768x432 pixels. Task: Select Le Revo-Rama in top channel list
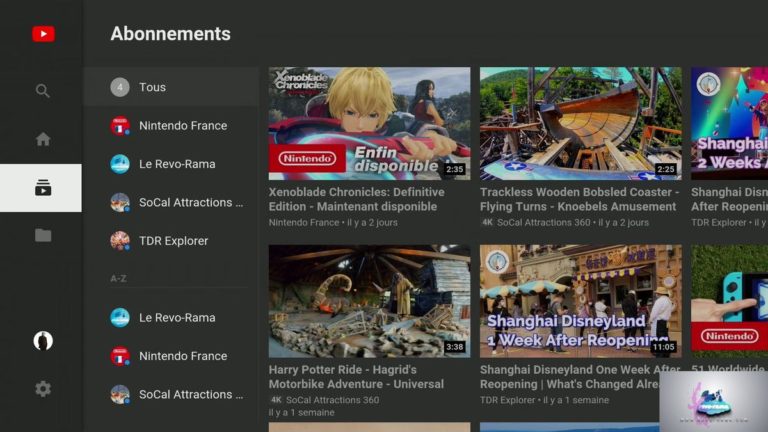point(176,164)
